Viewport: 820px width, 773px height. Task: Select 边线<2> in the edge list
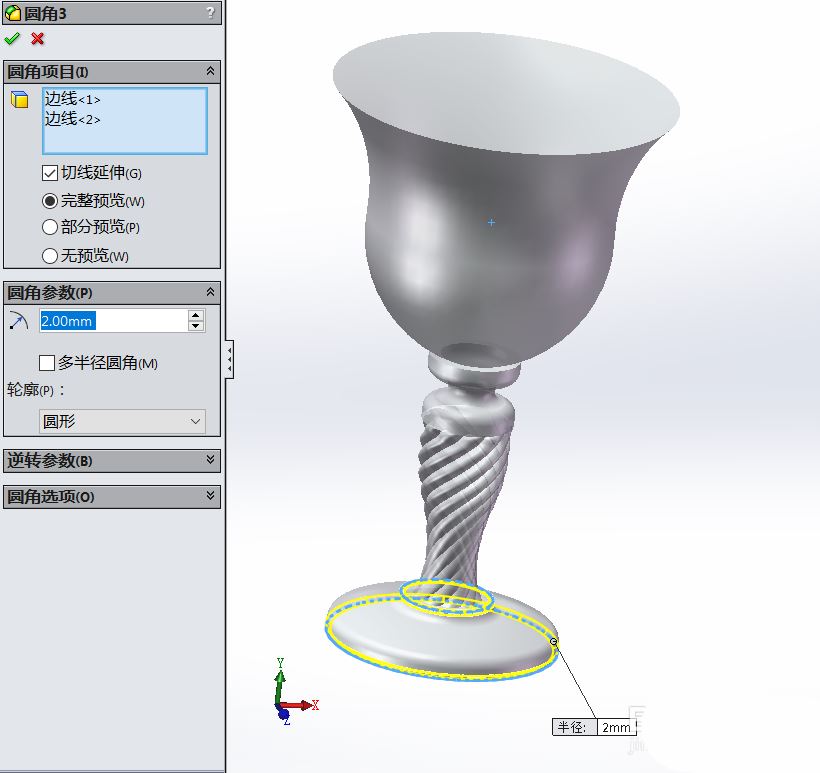(x=72, y=119)
